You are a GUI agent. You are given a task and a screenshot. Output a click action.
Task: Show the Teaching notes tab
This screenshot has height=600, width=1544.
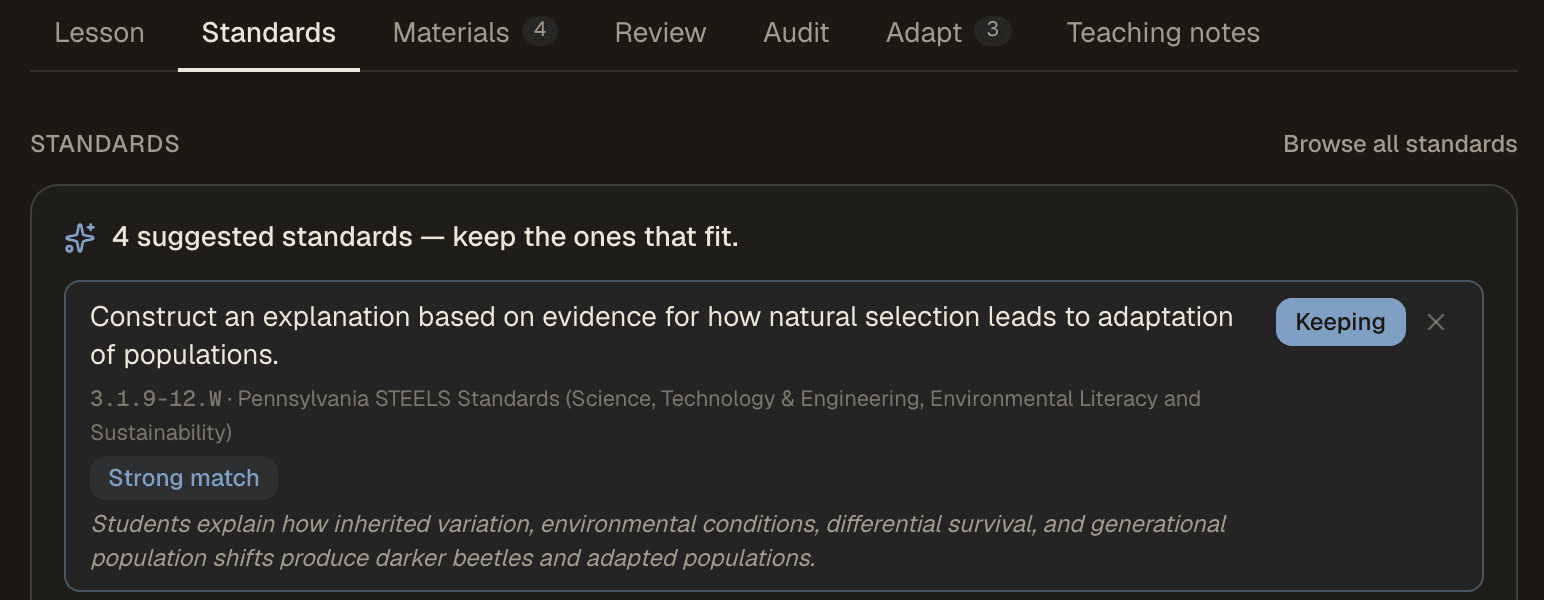1163,33
